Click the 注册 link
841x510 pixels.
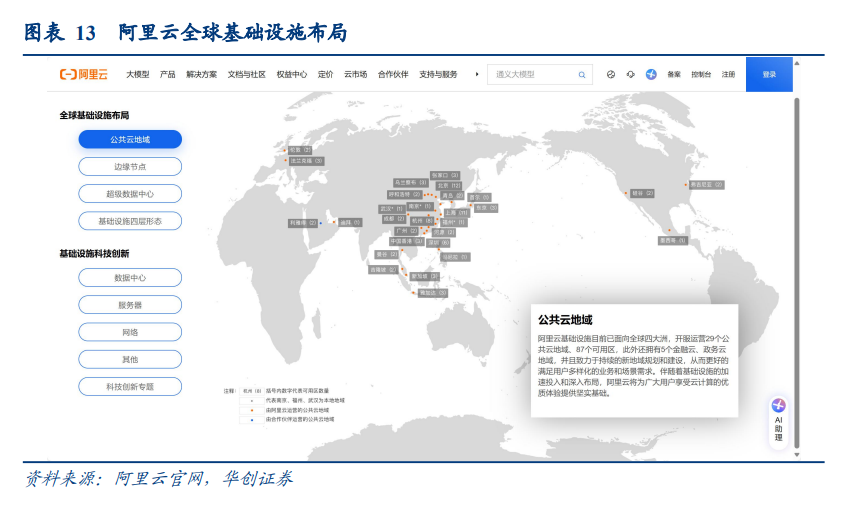click(728, 74)
